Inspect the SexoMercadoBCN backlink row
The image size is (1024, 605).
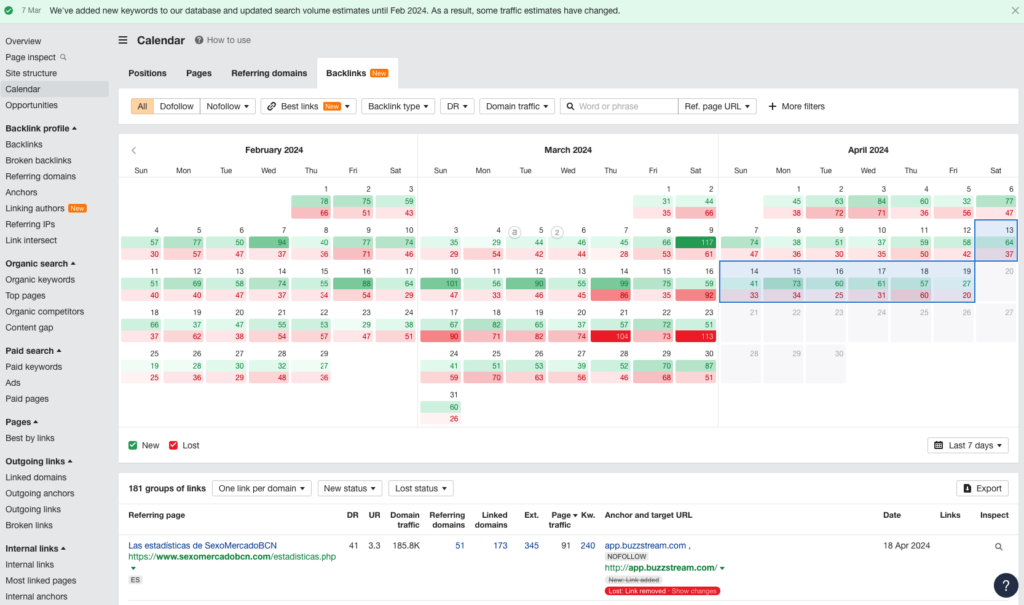click(997, 546)
